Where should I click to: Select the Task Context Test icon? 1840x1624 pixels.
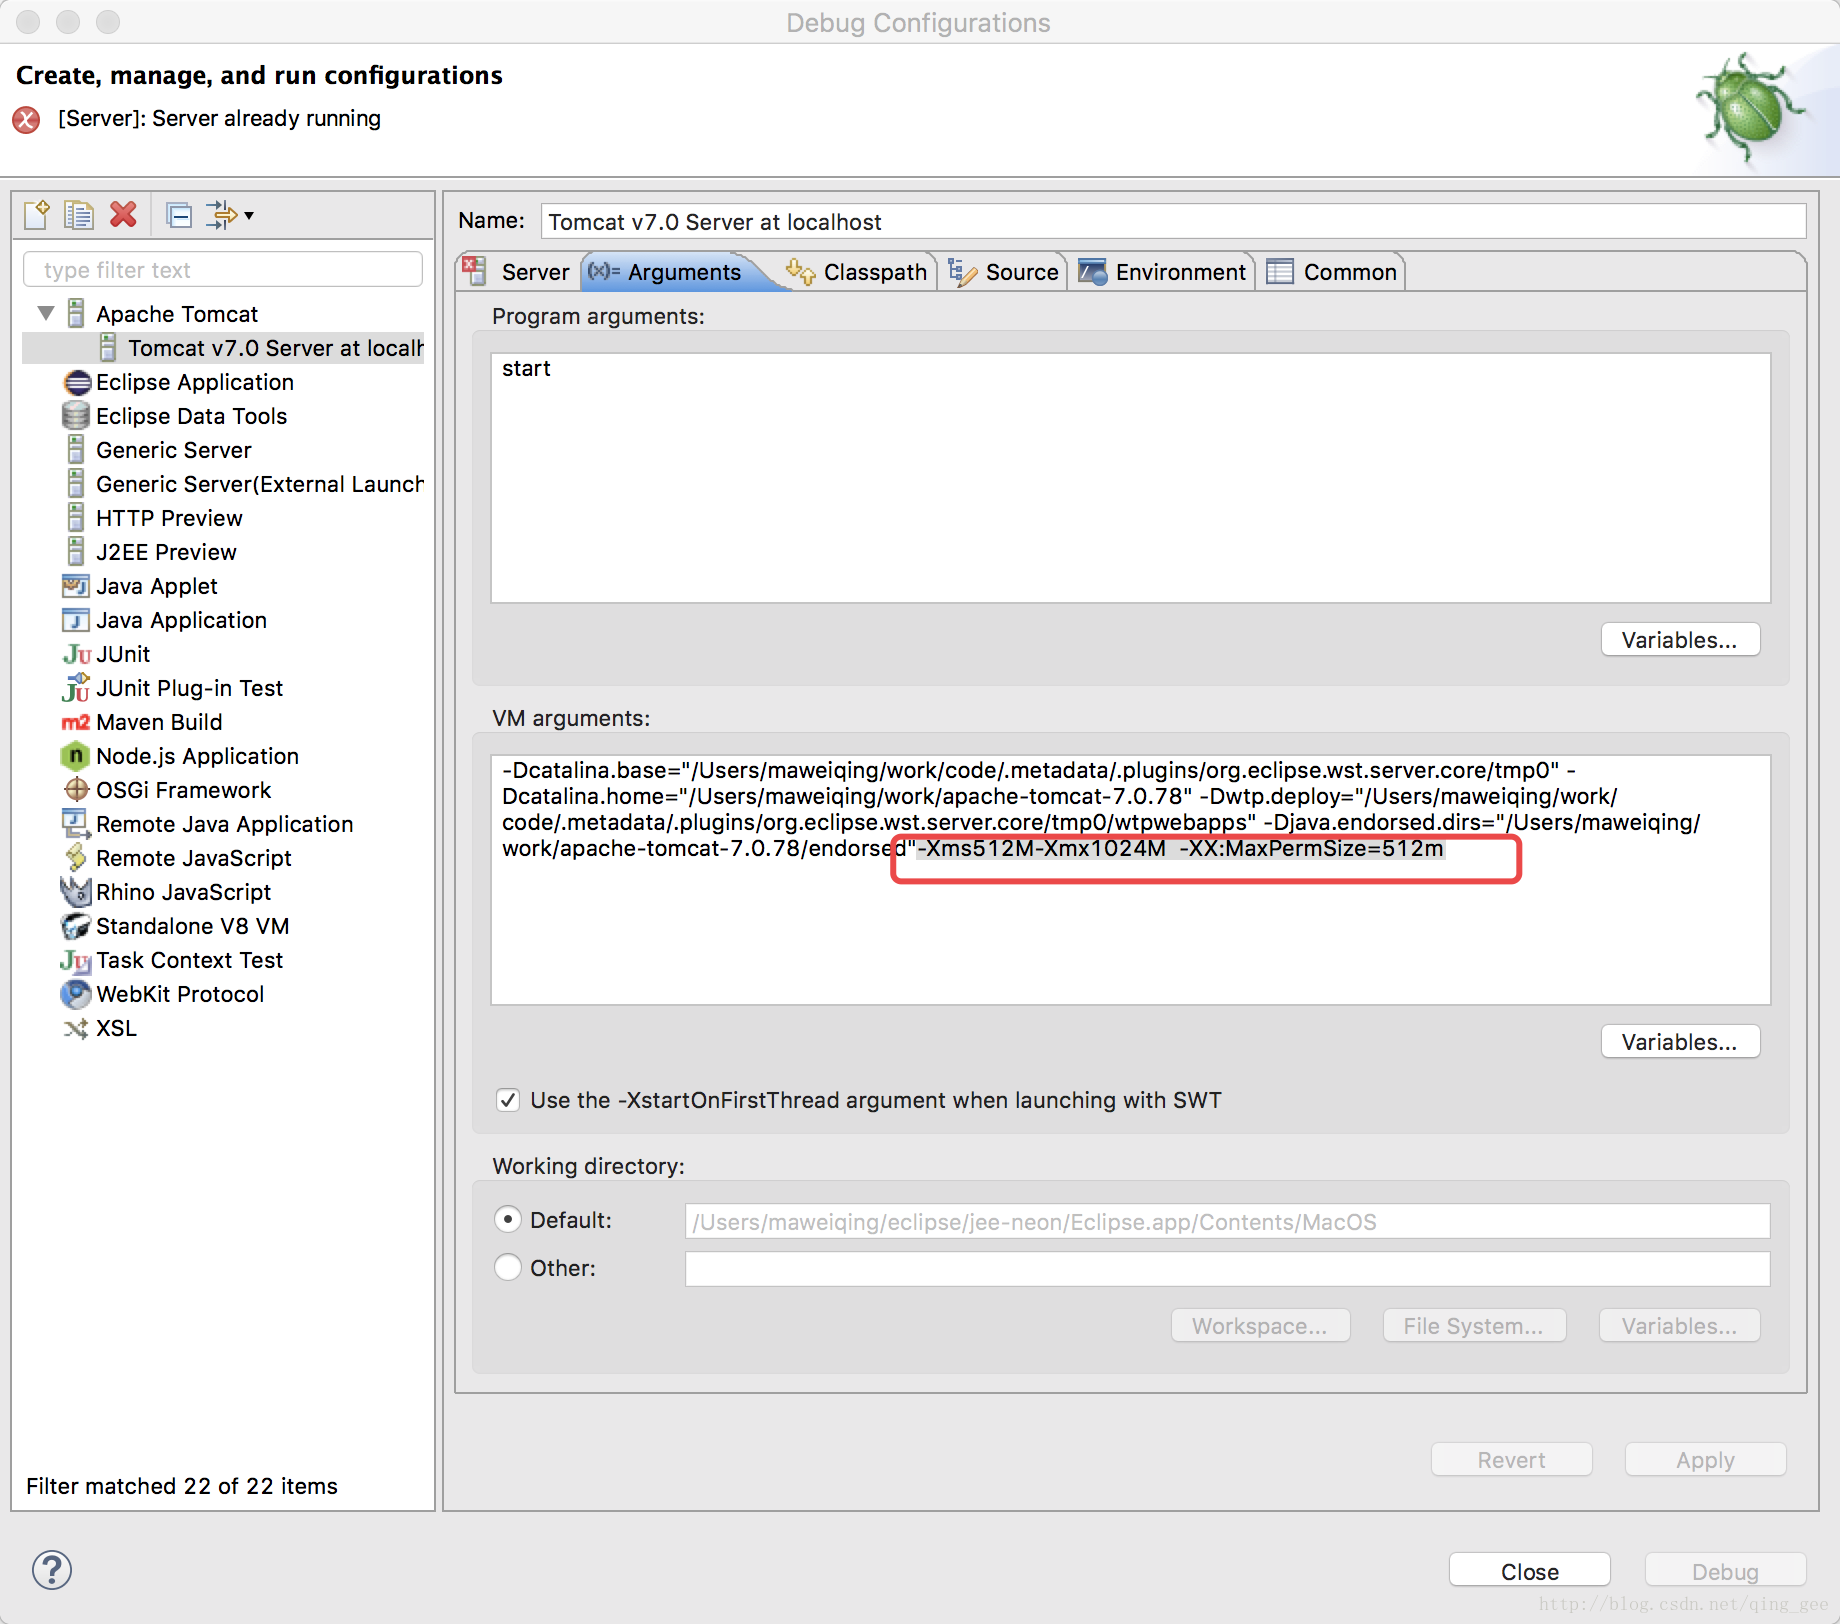pyautogui.click(x=76, y=960)
